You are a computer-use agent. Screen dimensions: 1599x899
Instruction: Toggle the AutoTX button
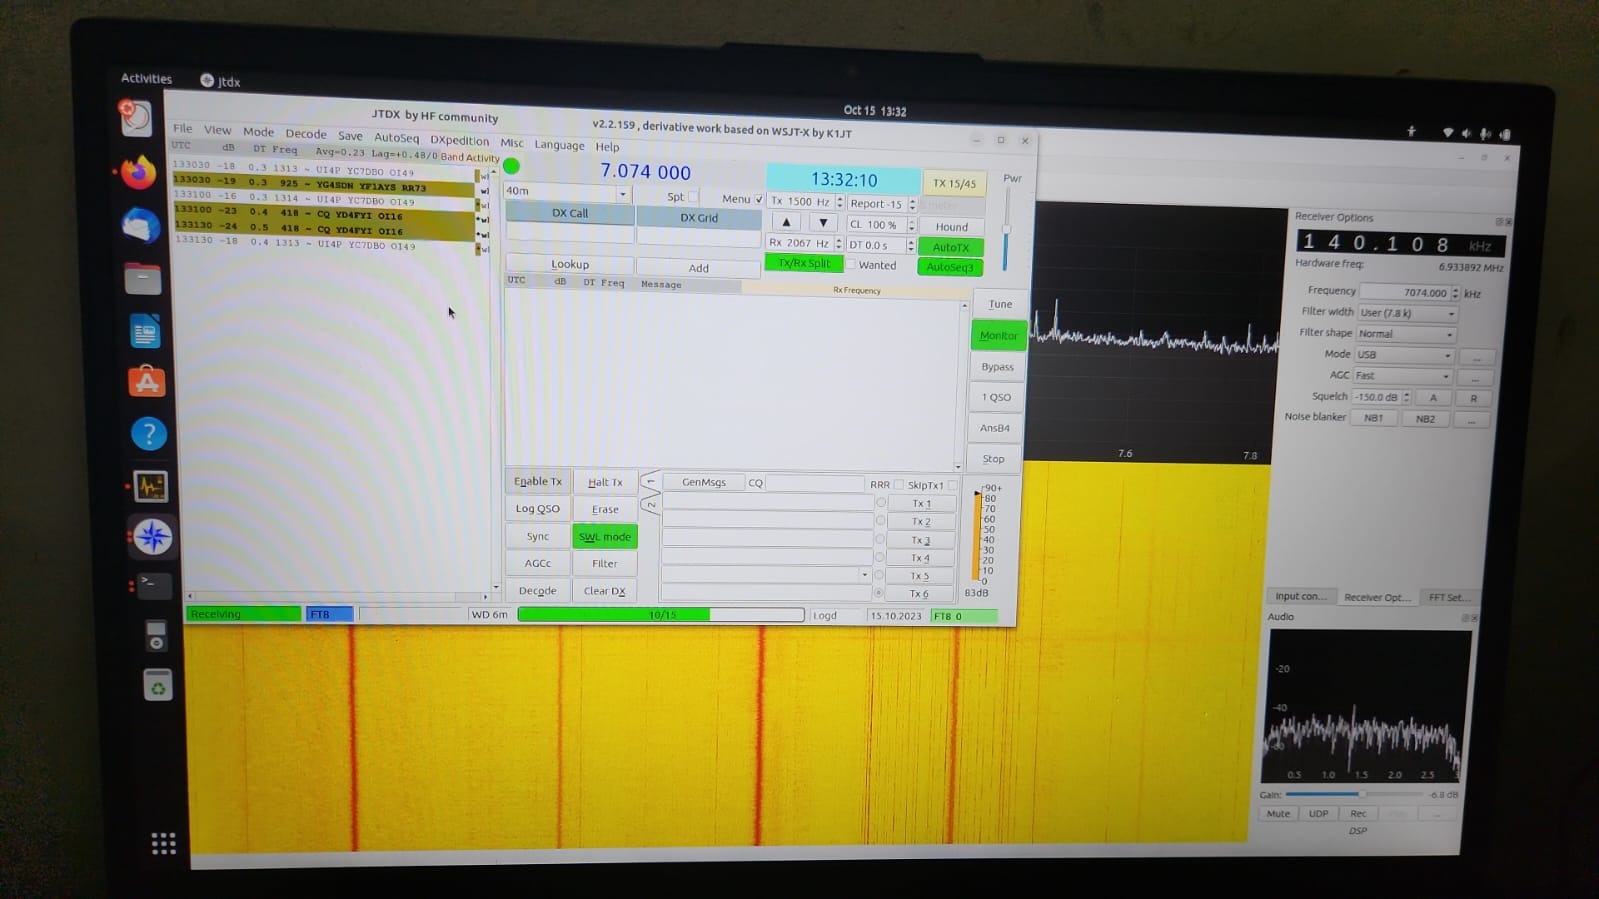[x=950, y=247]
